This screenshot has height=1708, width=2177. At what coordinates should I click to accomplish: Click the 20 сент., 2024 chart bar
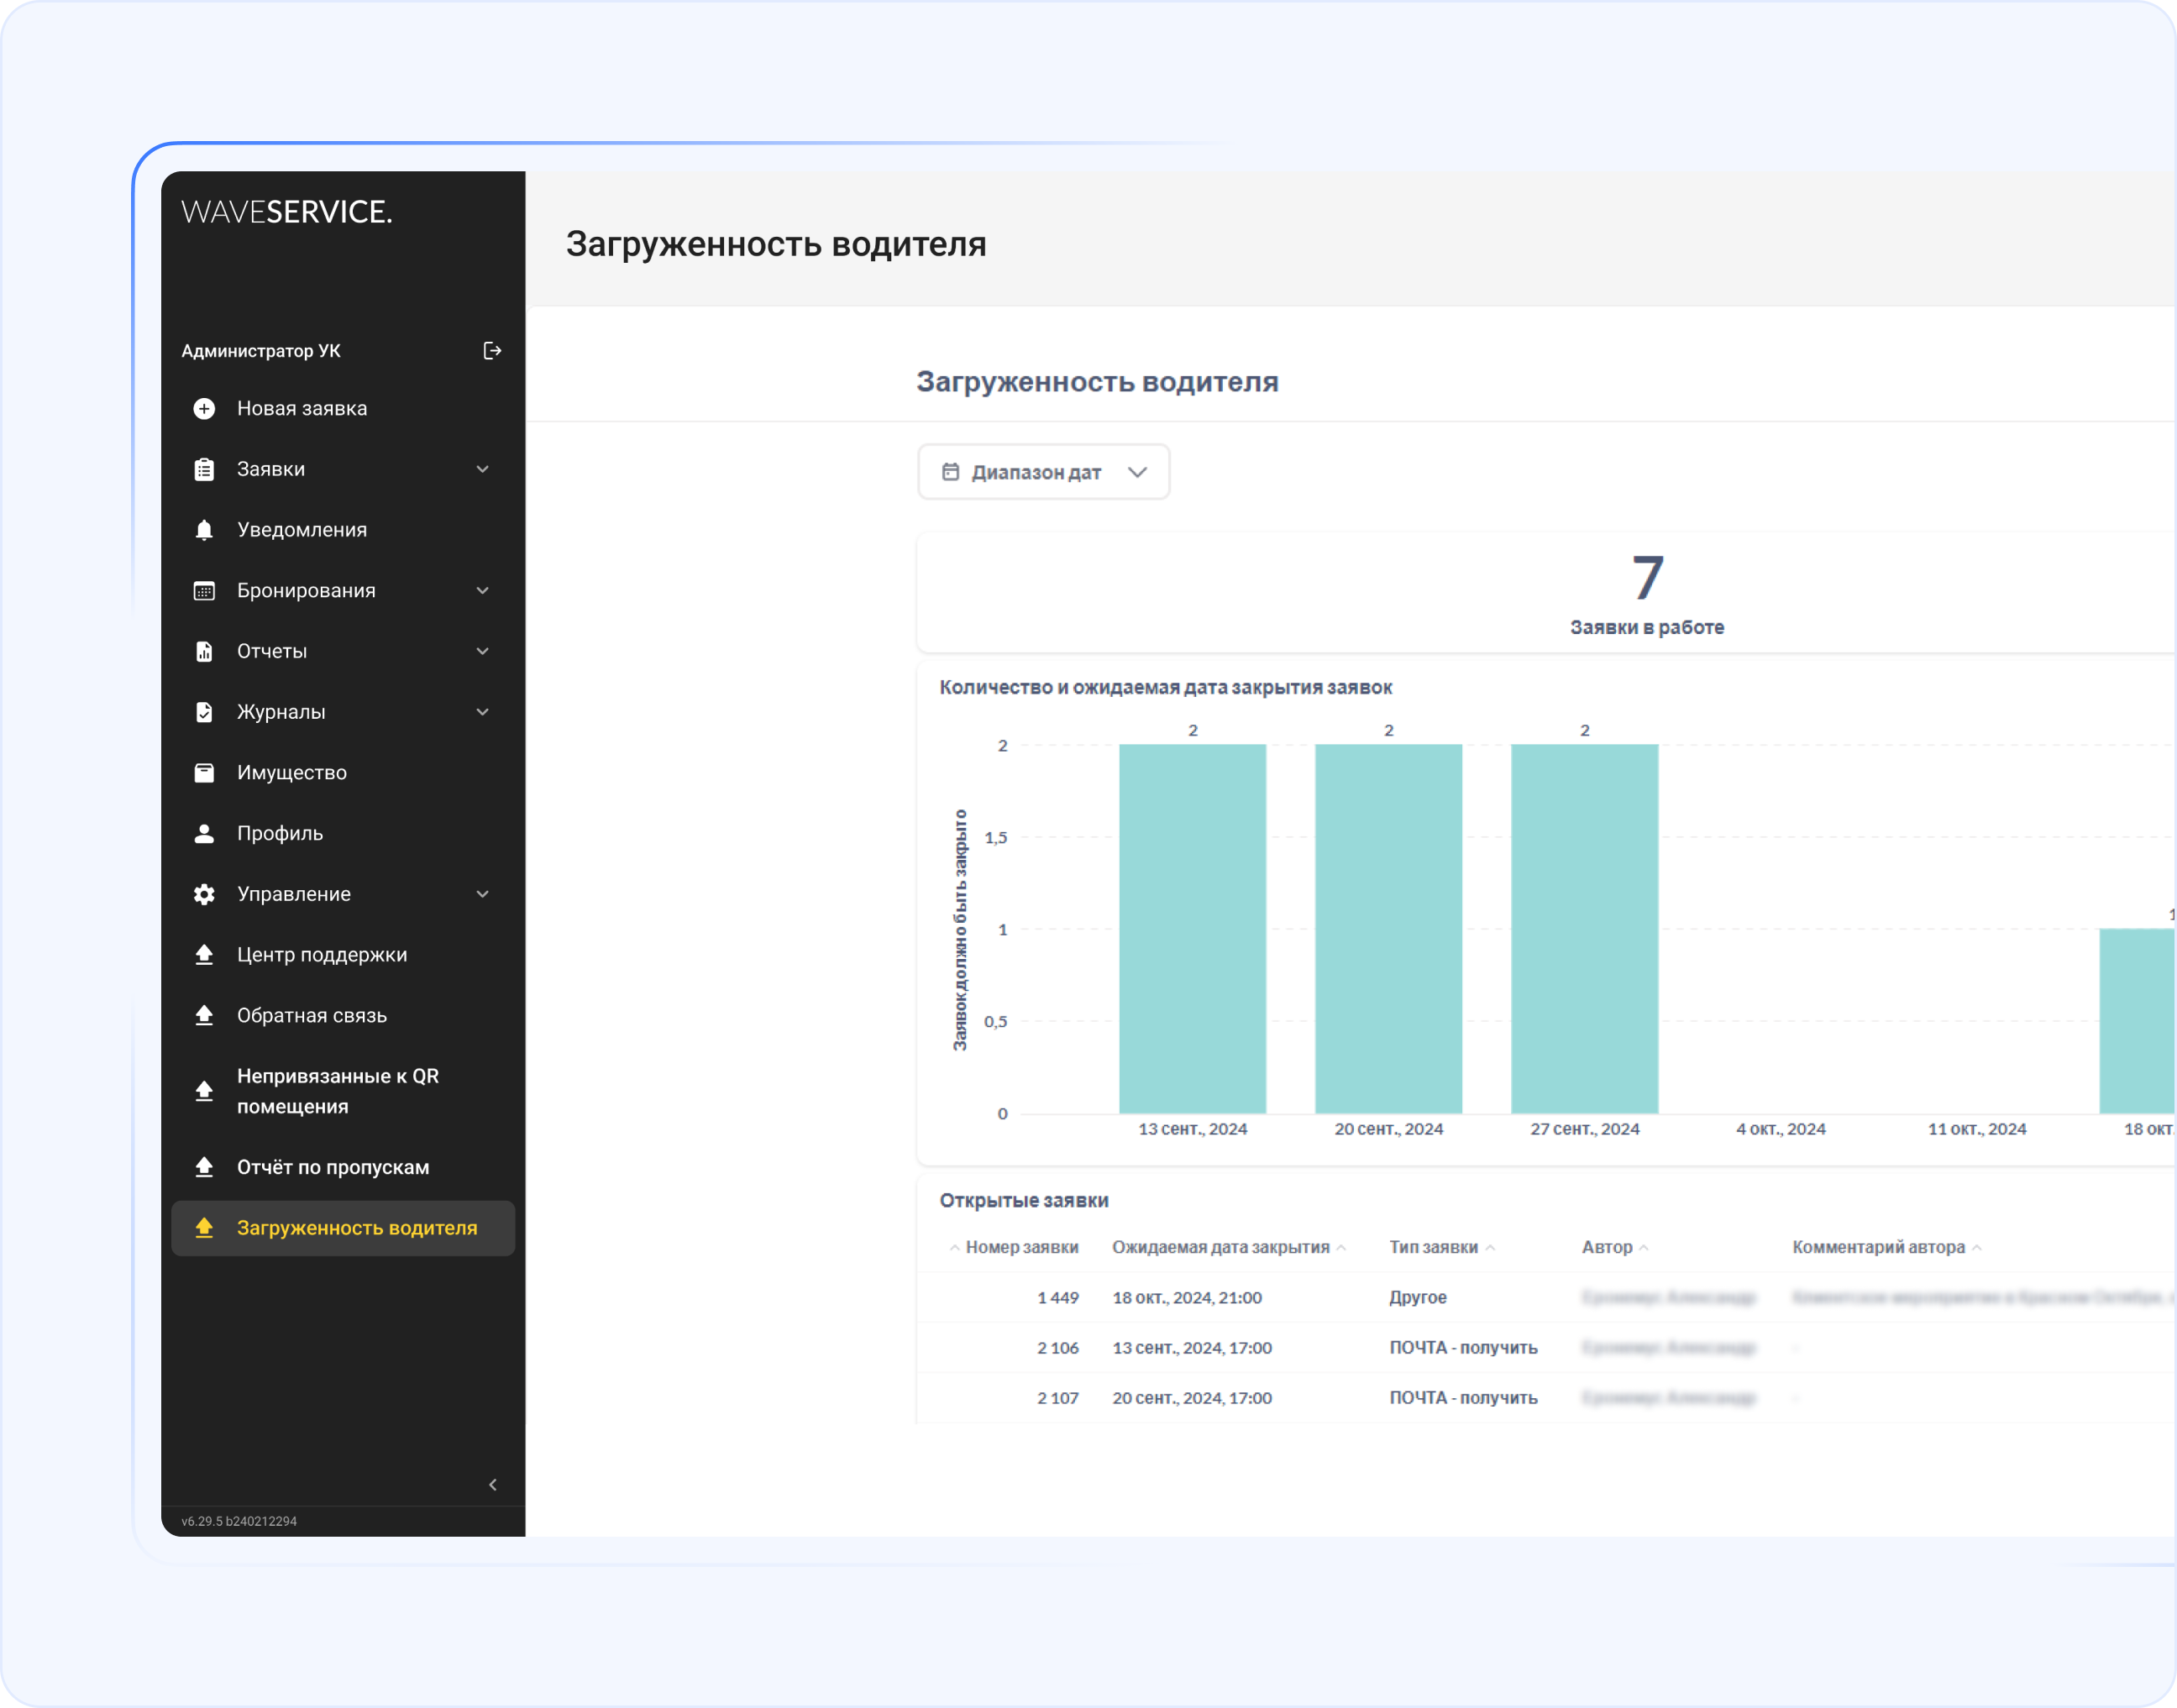point(1388,928)
